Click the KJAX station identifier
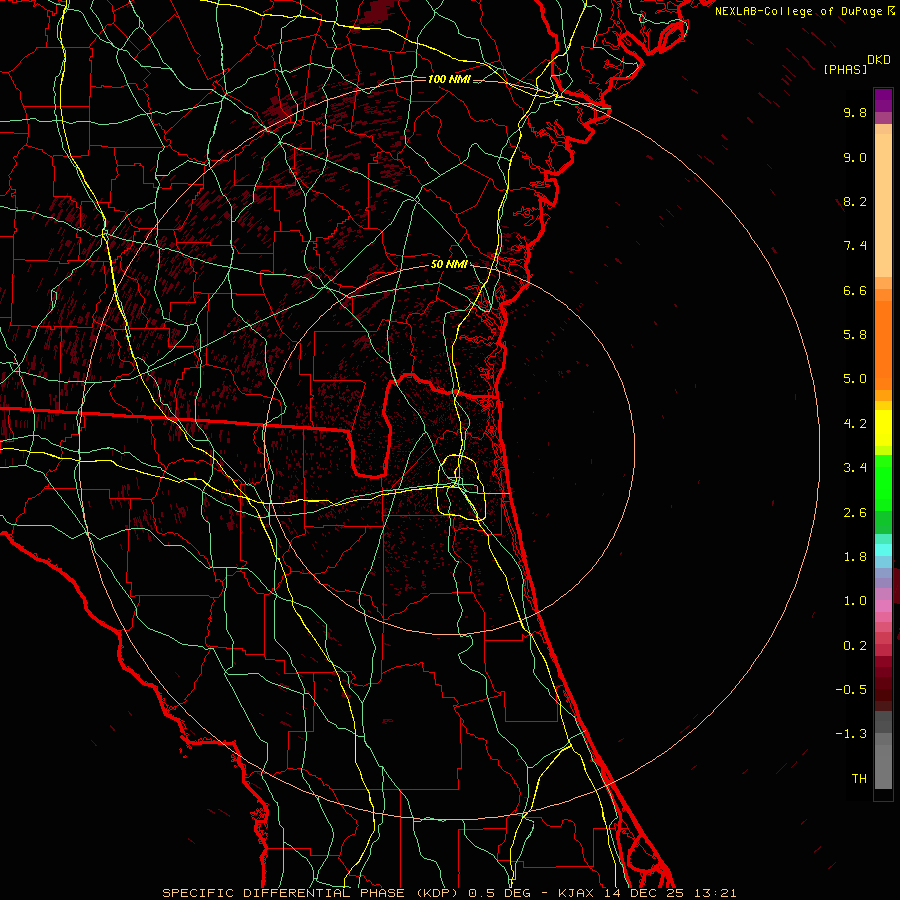900x900 pixels. [578, 893]
